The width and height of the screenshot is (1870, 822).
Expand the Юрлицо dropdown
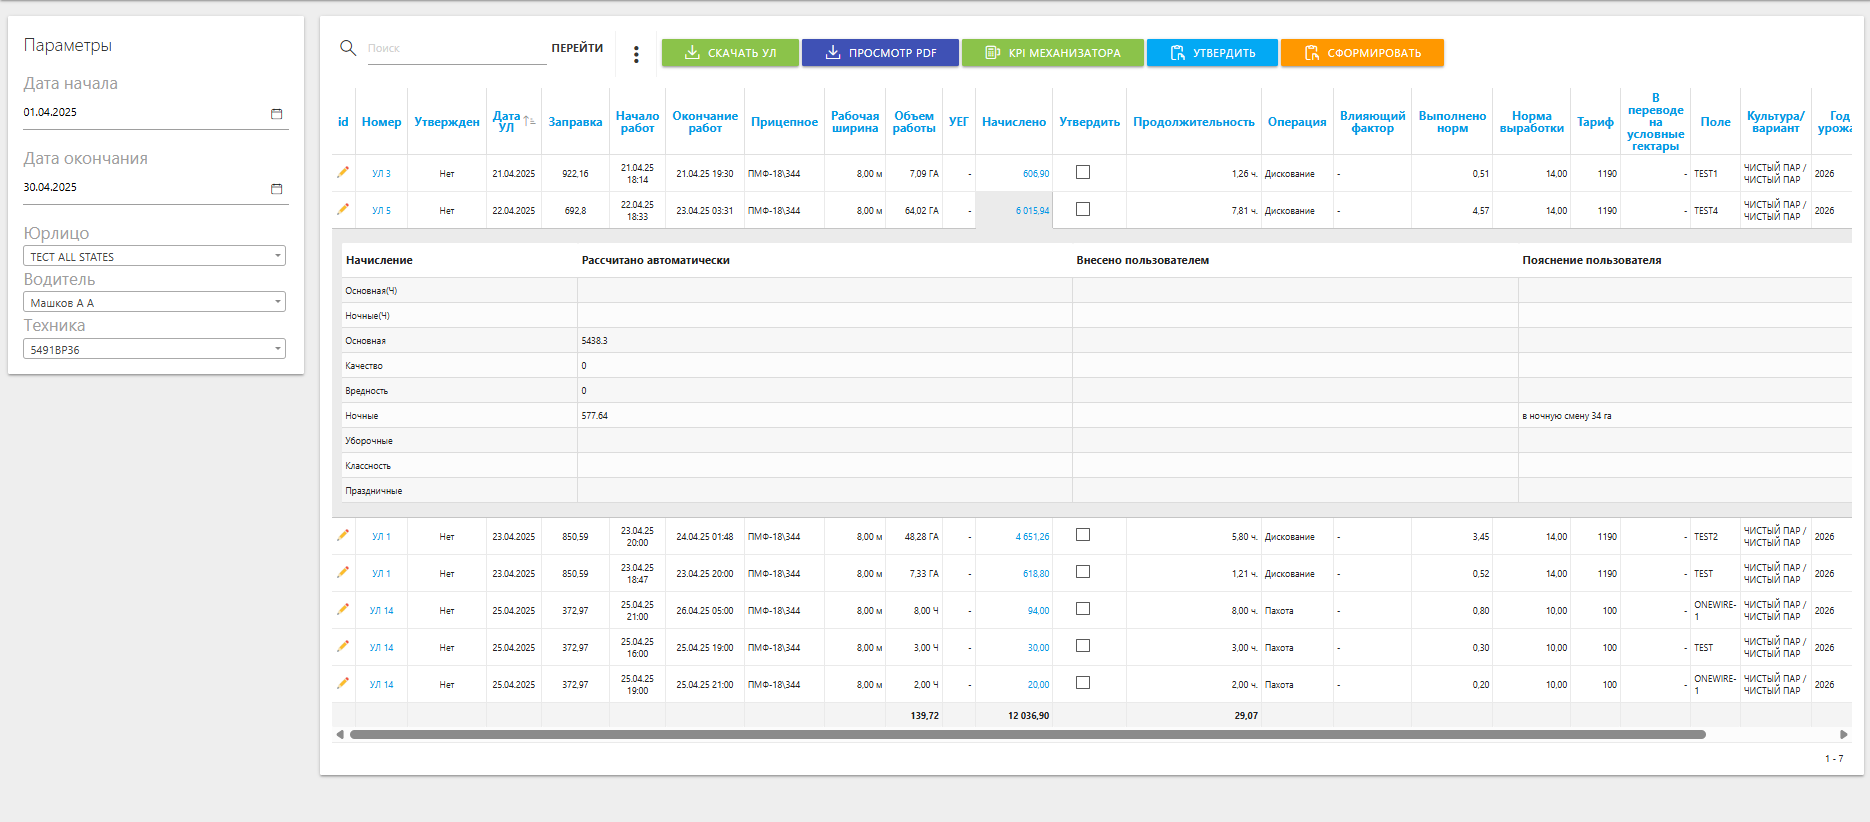pyautogui.click(x=154, y=256)
